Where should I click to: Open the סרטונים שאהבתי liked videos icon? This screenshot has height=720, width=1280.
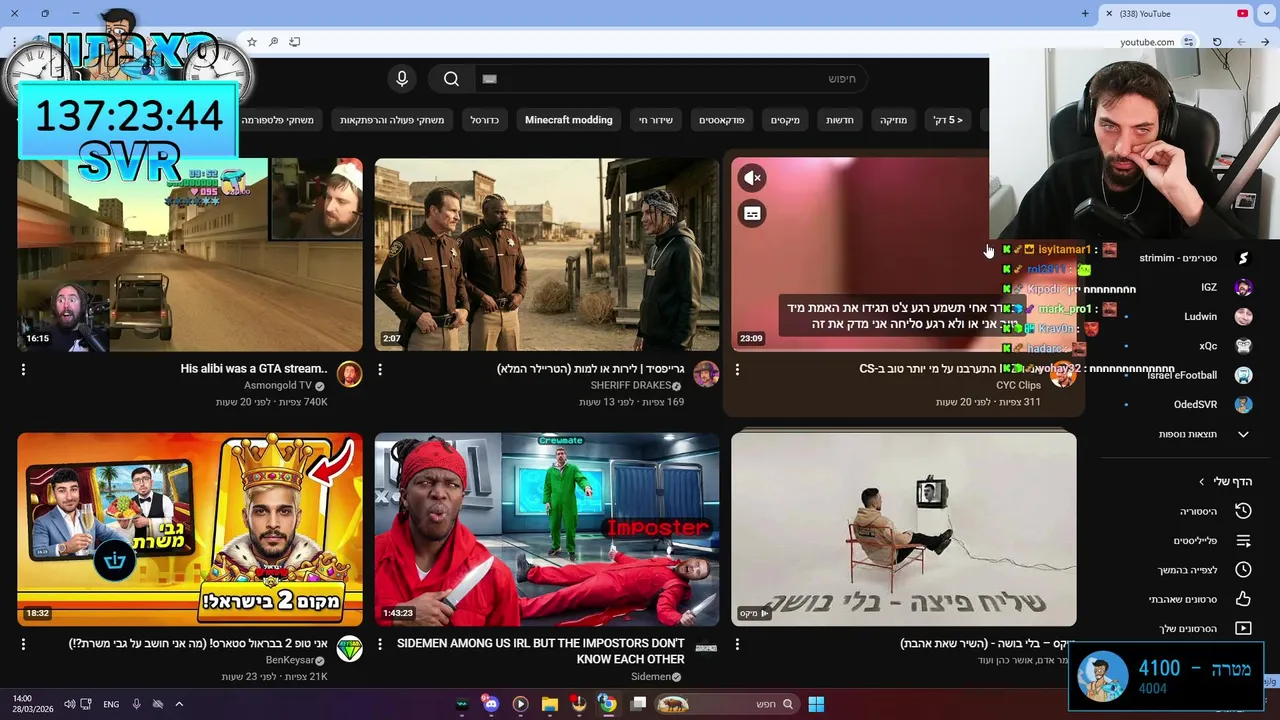point(1243,599)
